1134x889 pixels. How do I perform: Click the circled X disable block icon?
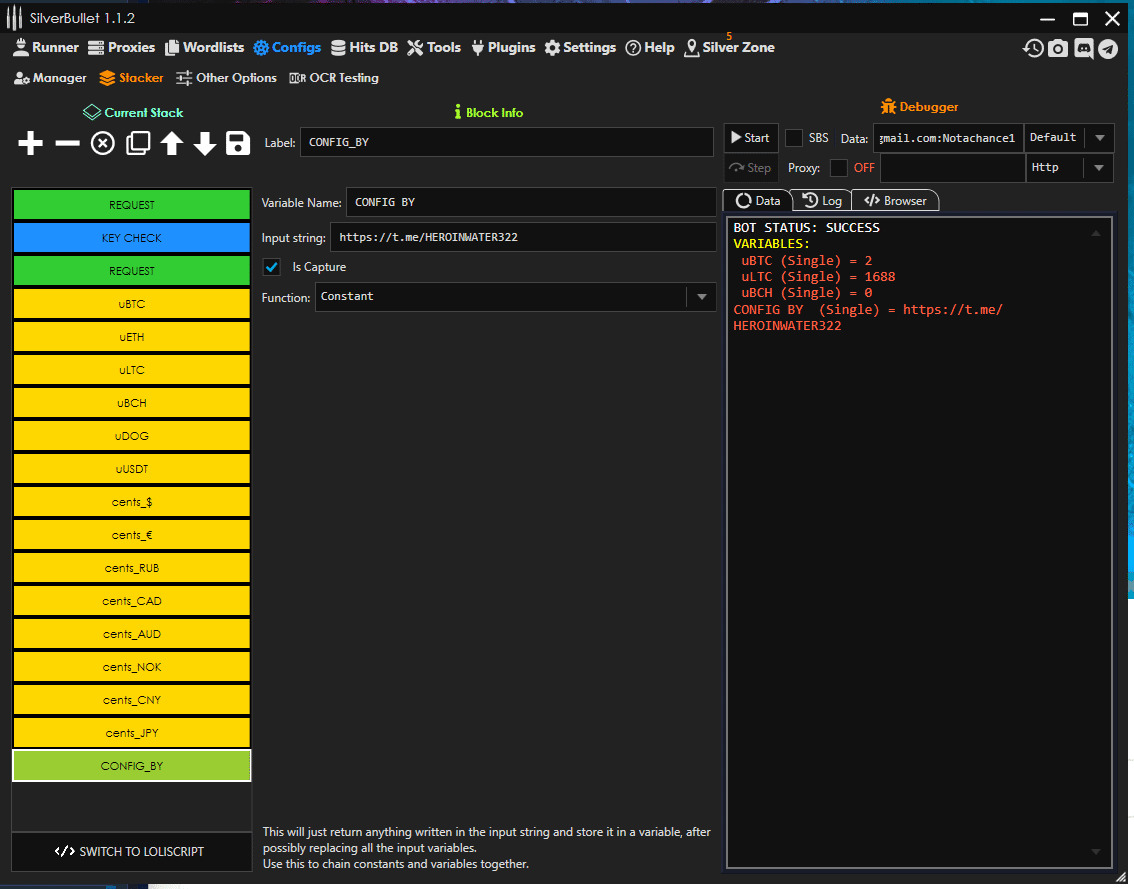[x=103, y=144]
